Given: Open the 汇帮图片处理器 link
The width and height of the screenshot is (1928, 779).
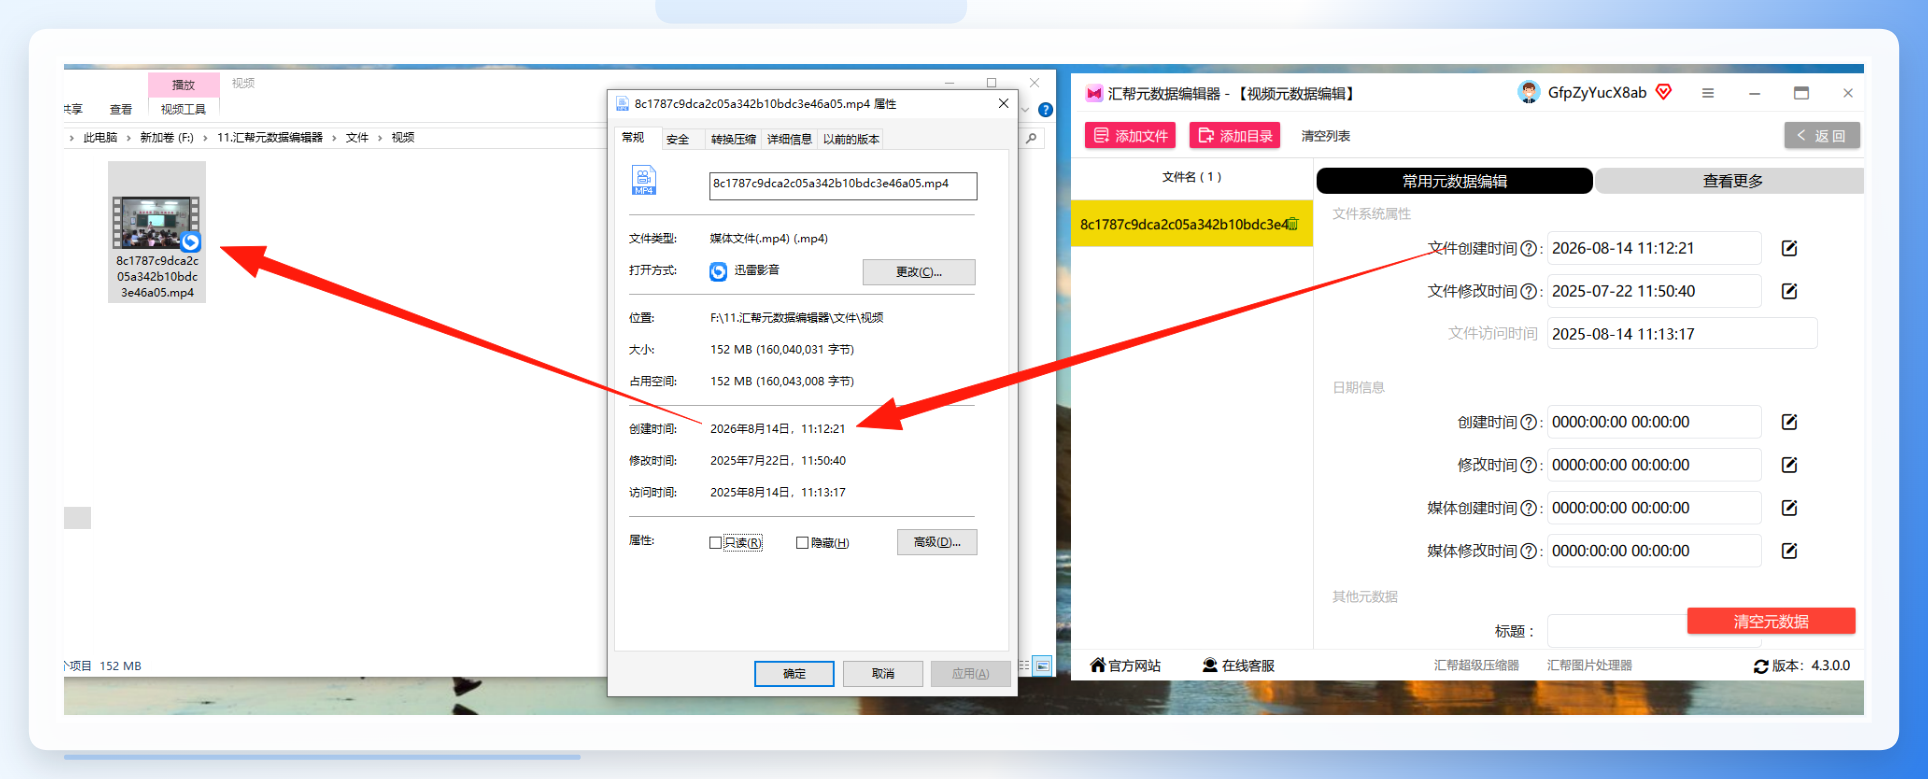Looking at the screenshot, I should 1589,666.
